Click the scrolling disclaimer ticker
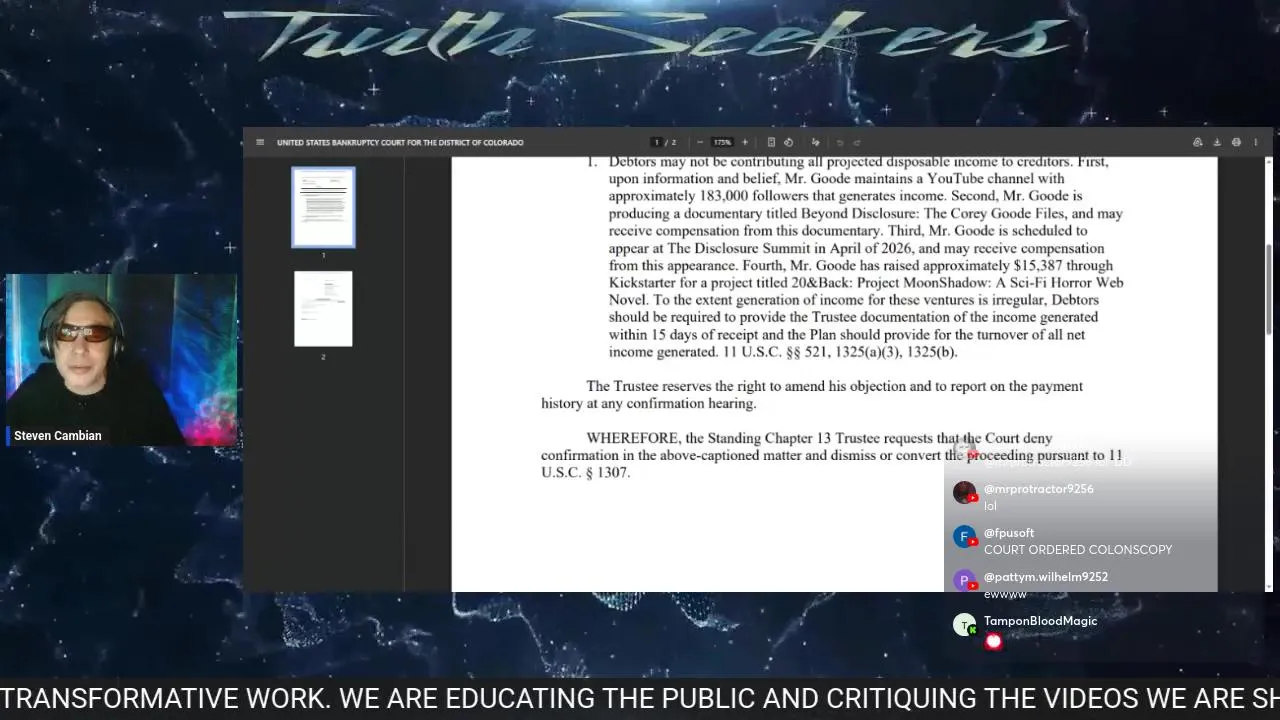 (x=640, y=698)
